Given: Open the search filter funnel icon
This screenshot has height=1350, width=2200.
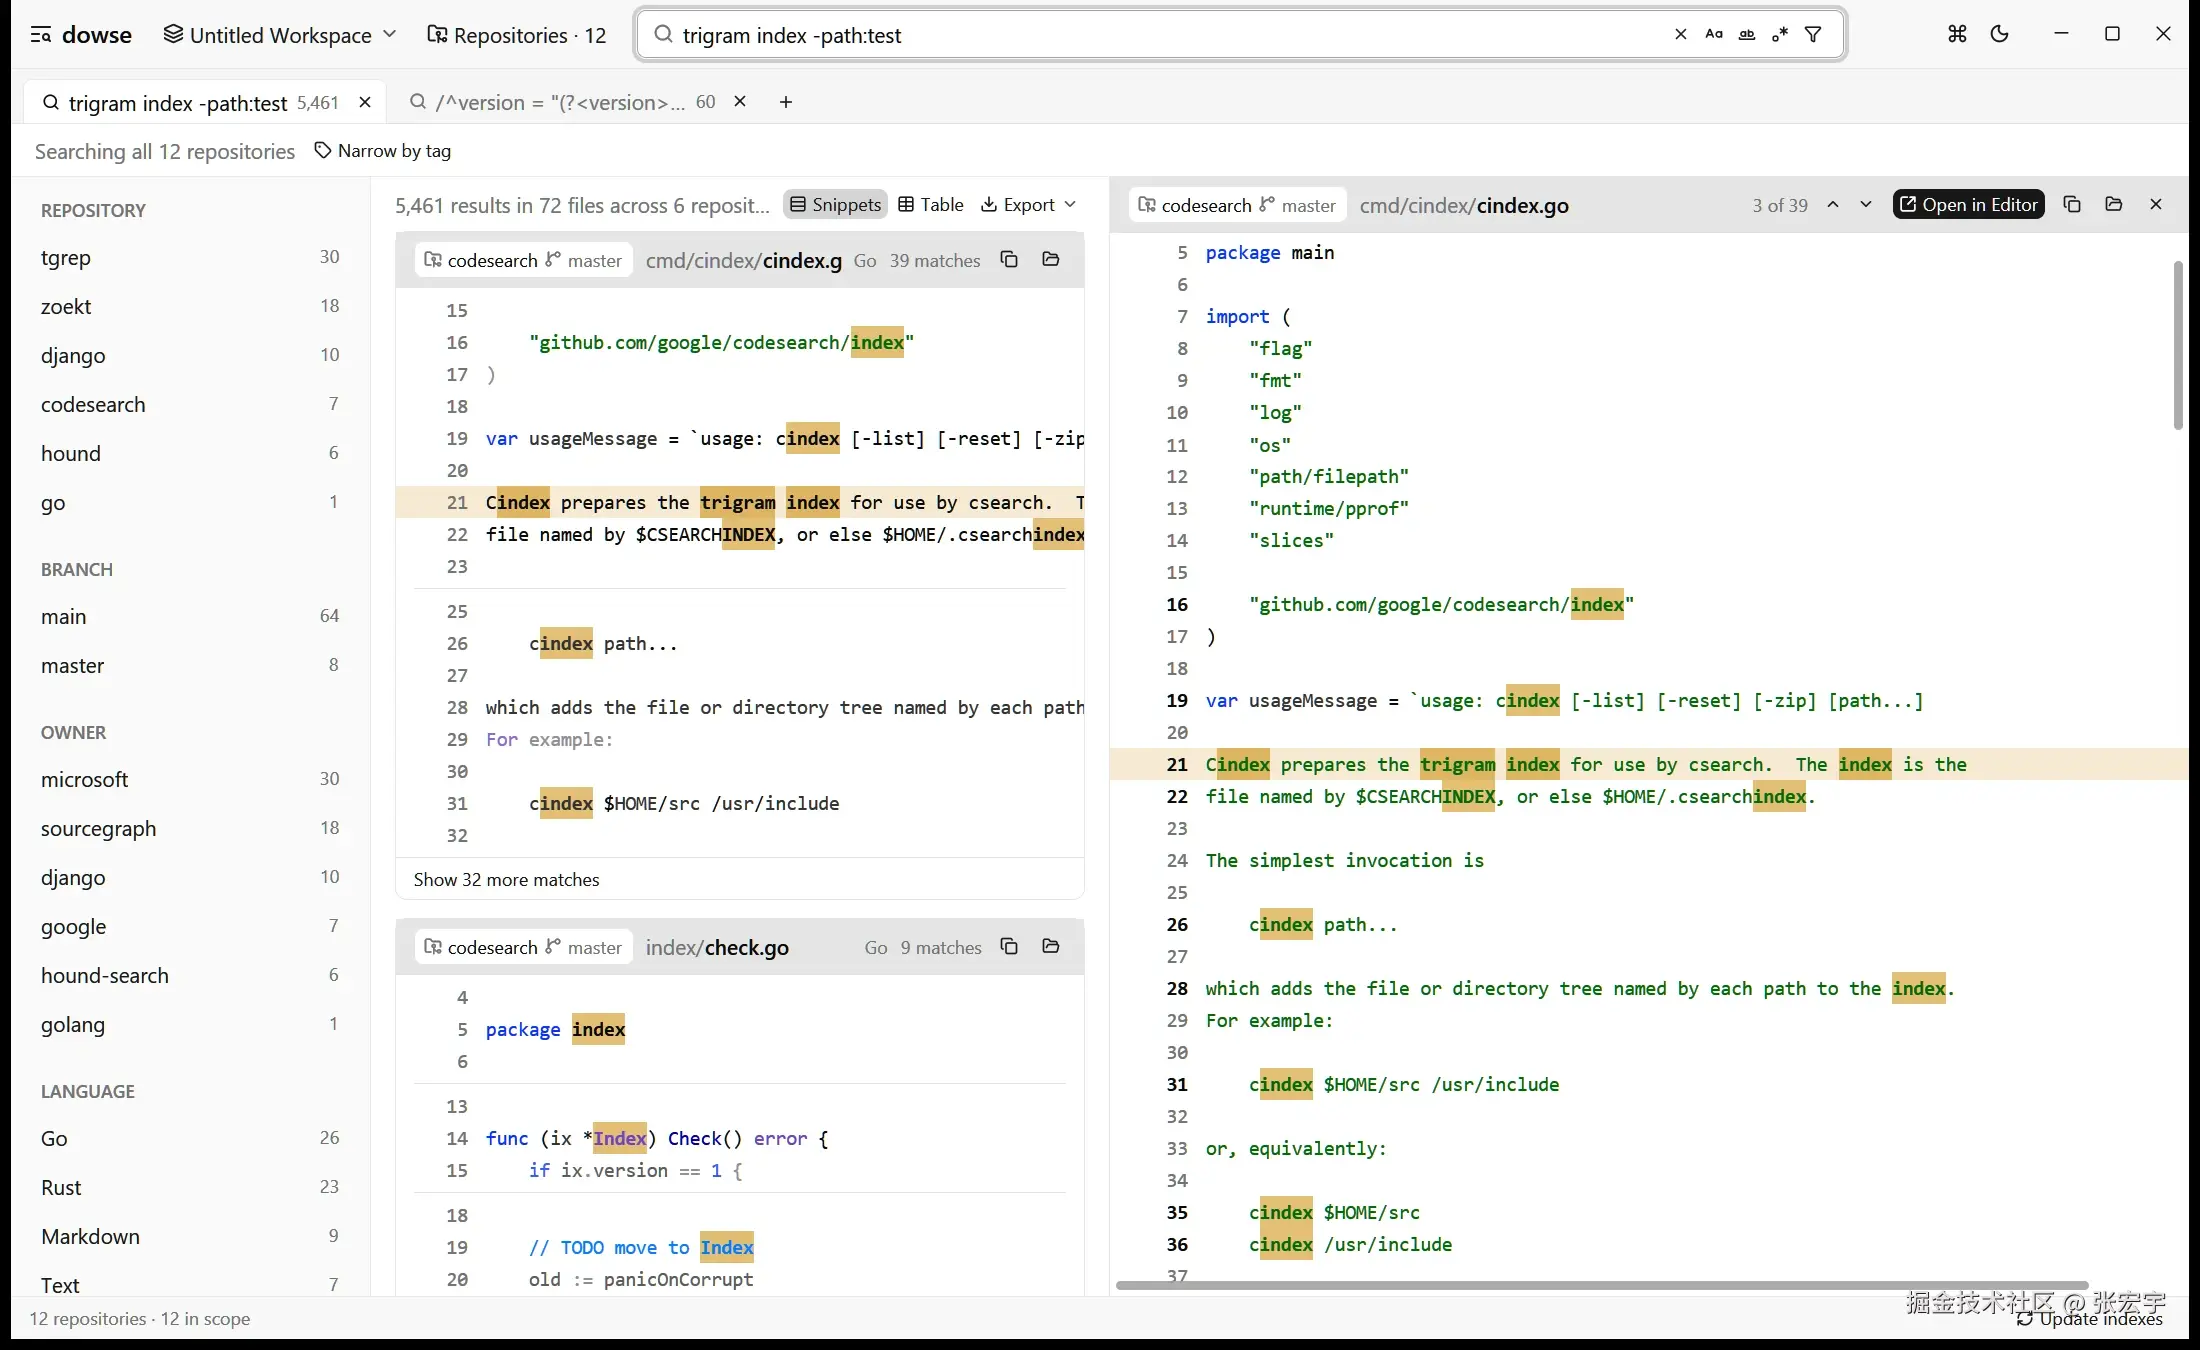Looking at the screenshot, I should coord(1813,34).
